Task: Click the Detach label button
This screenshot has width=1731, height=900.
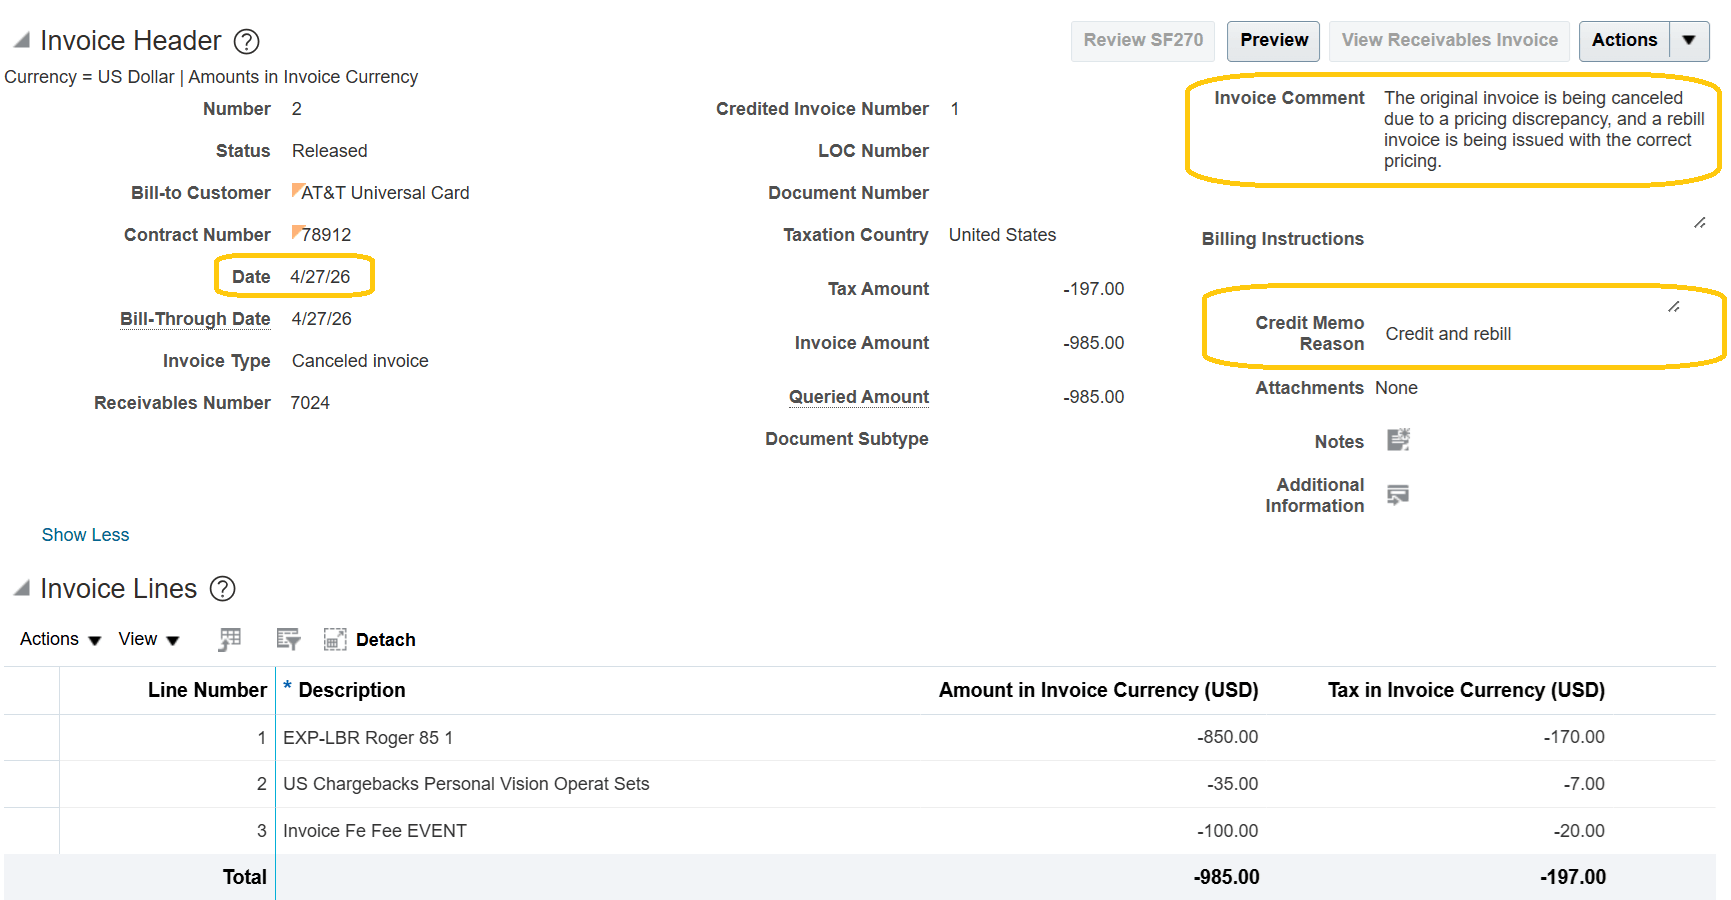Action: [x=385, y=640]
